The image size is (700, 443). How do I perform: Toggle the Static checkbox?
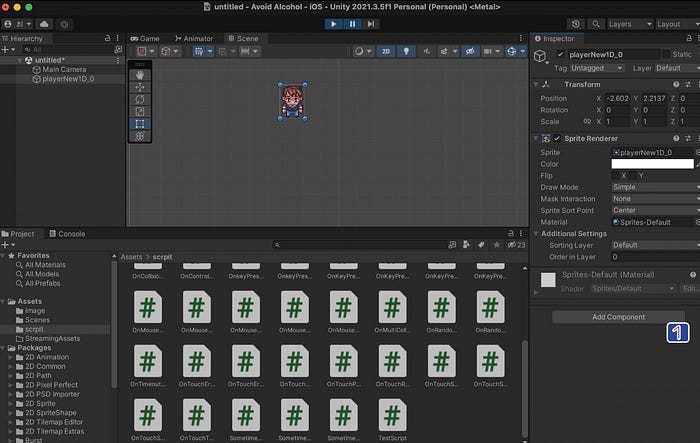pyautogui.click(x=666, y=54)
